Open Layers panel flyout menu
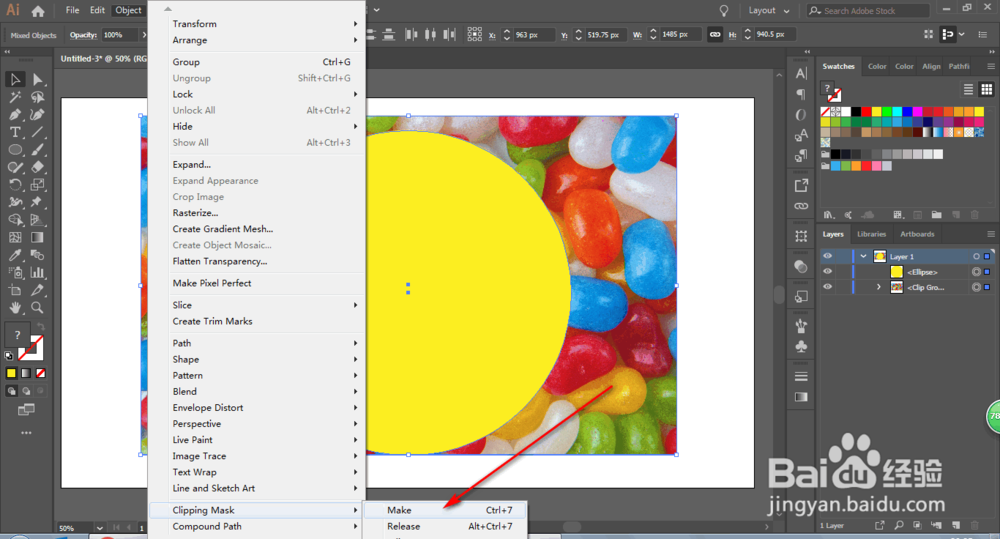The width and height of the screenshot is (1000, 539). tap(990, 234)
